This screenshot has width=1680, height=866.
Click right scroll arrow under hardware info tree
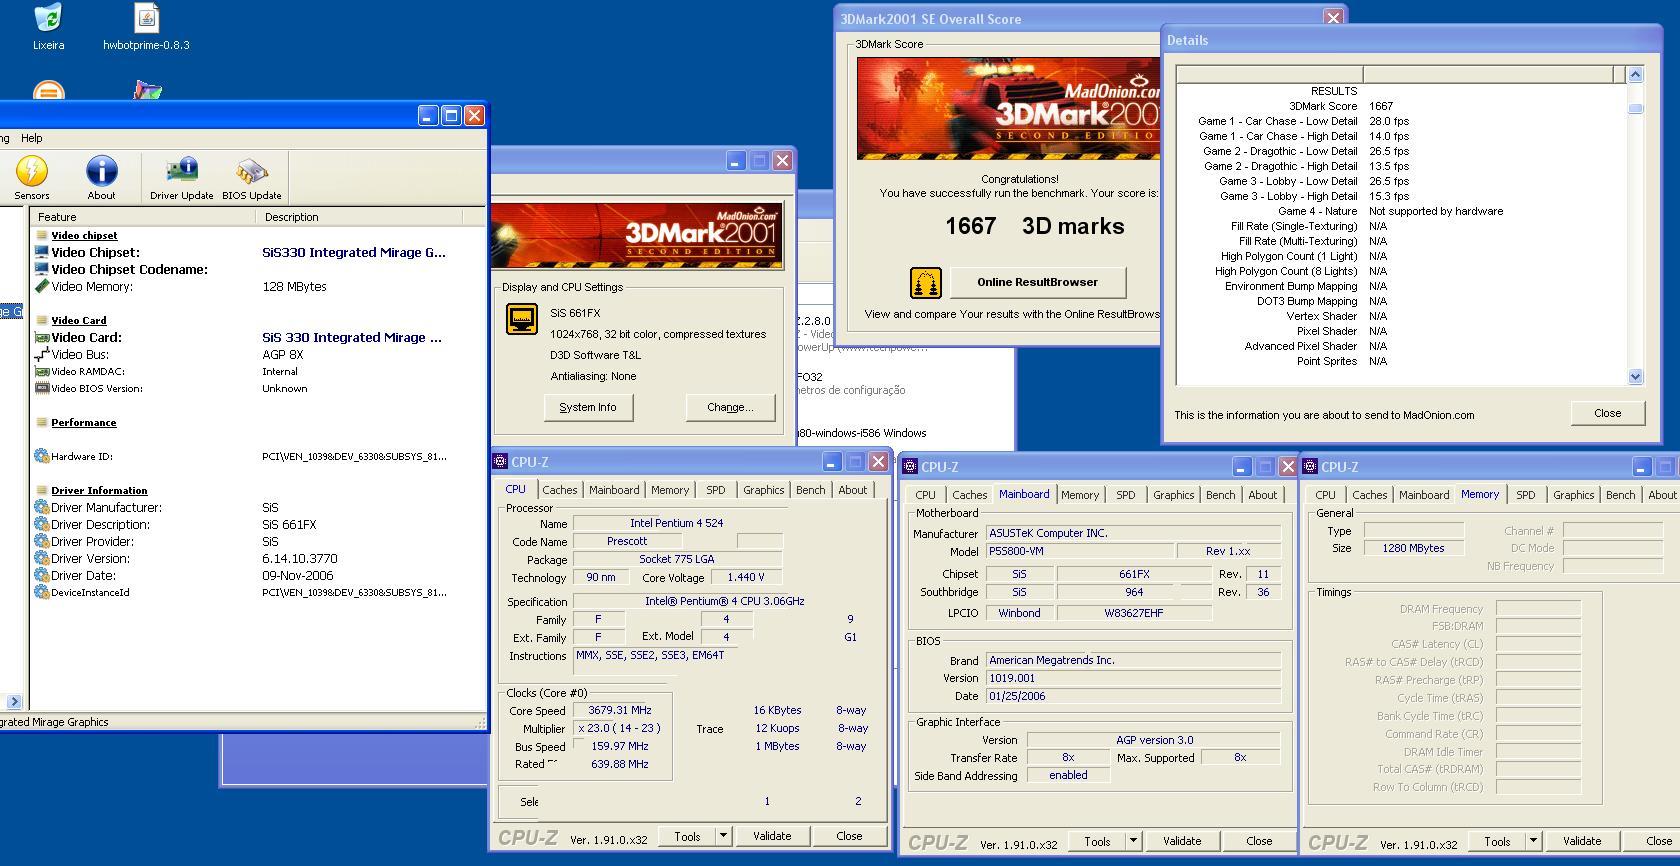tap(14, 702)
